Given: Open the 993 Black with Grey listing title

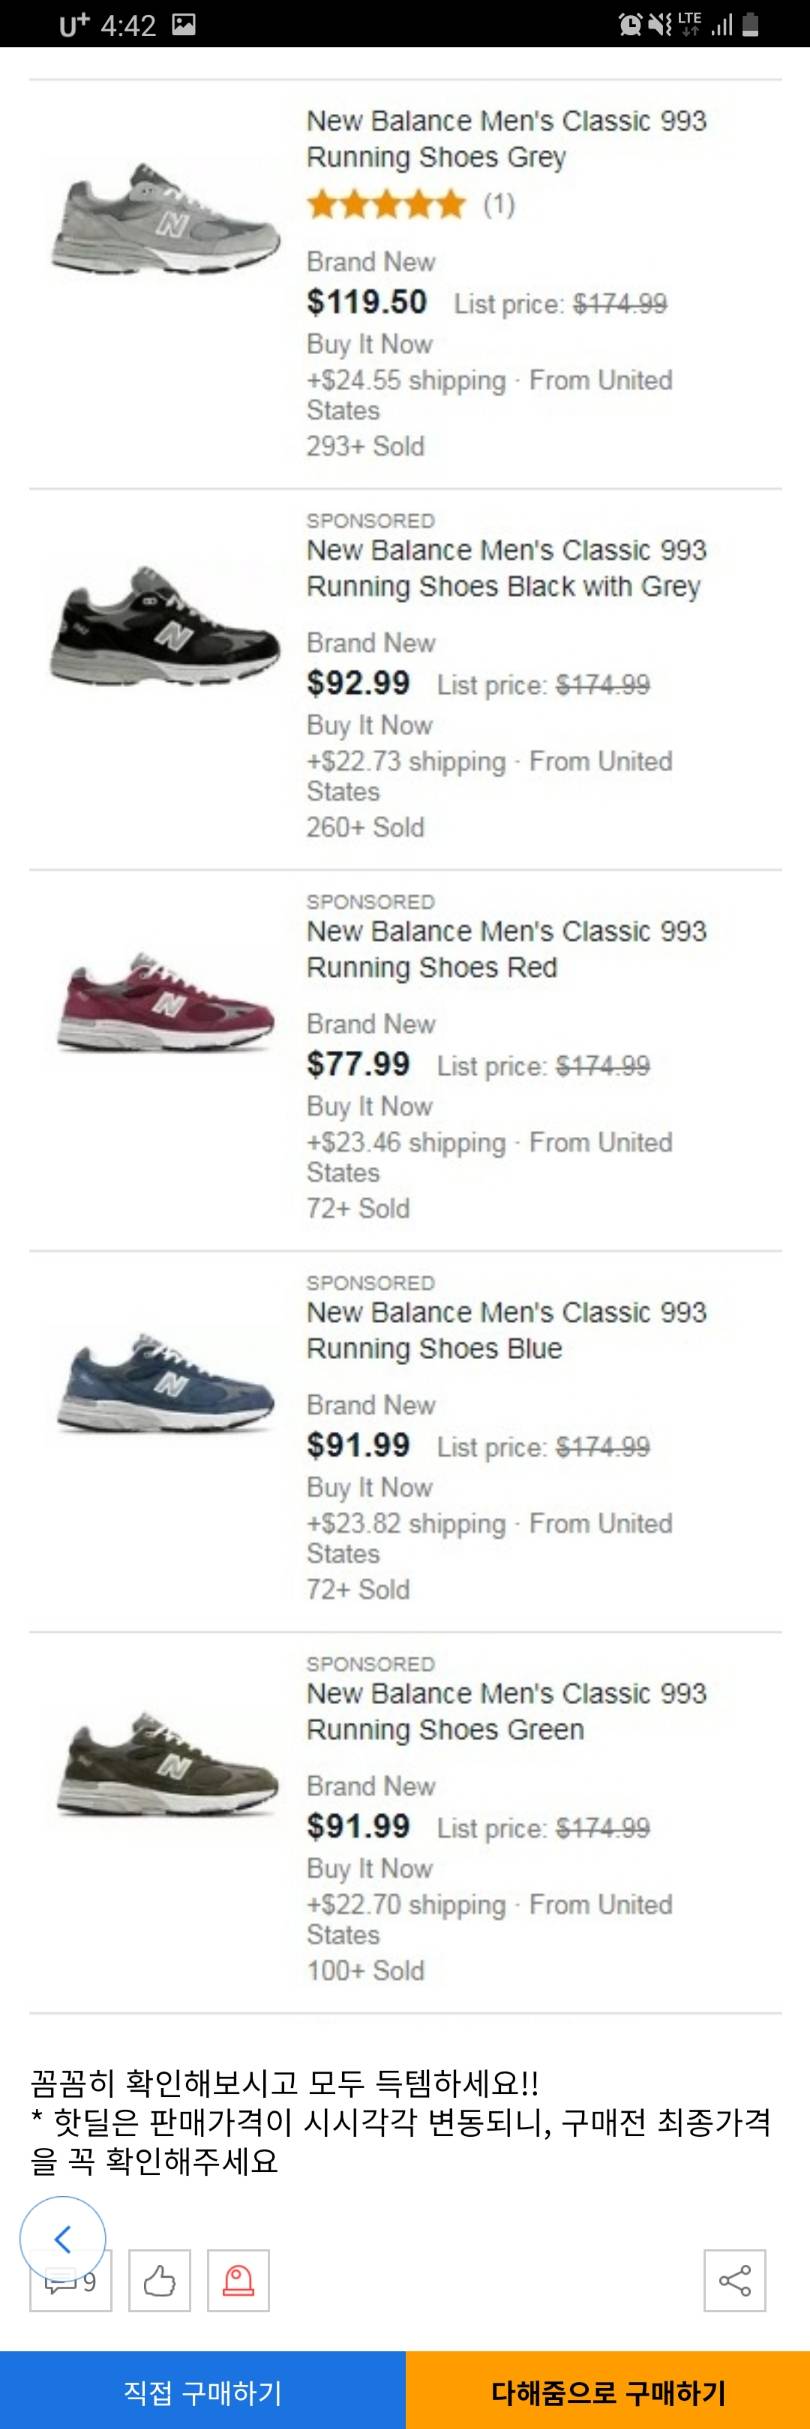Looking at the screenshot, I should pyautogui.click(x=506, y=568).
